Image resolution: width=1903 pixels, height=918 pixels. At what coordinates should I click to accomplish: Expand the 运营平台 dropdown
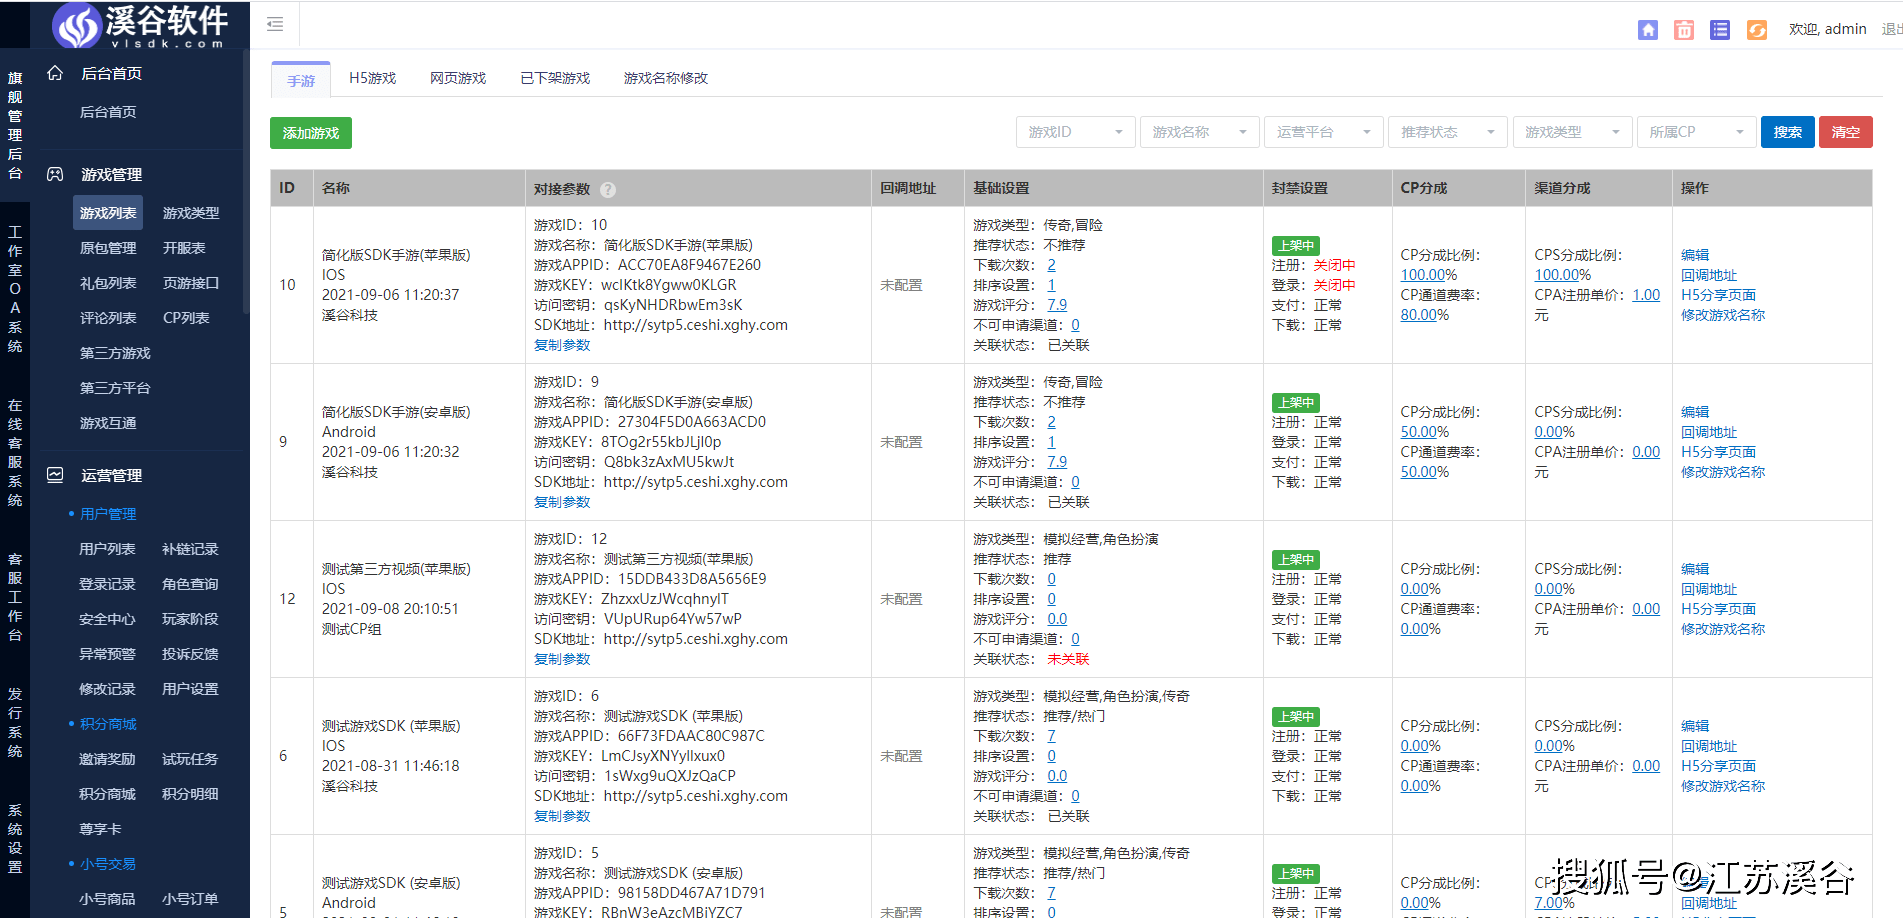[x=1322, y=132]
